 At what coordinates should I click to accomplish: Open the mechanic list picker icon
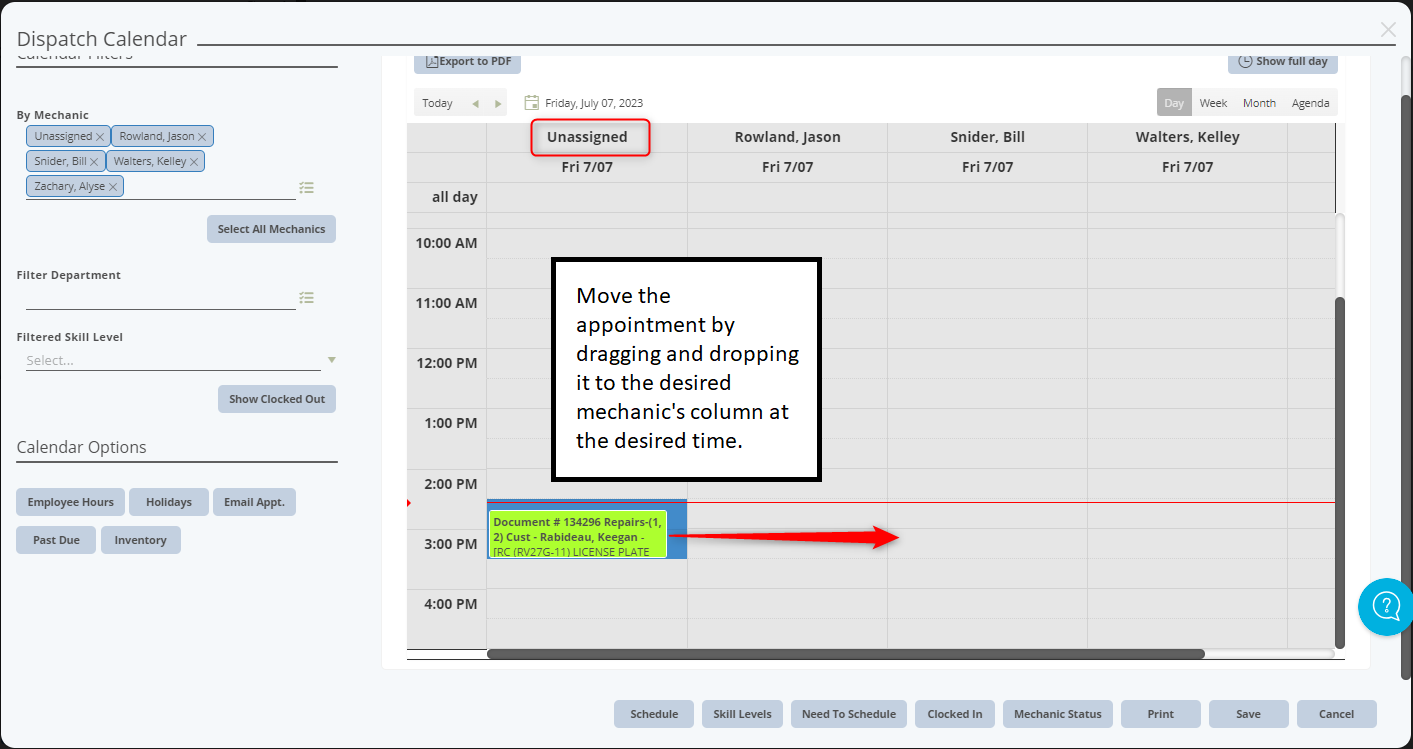306,187
